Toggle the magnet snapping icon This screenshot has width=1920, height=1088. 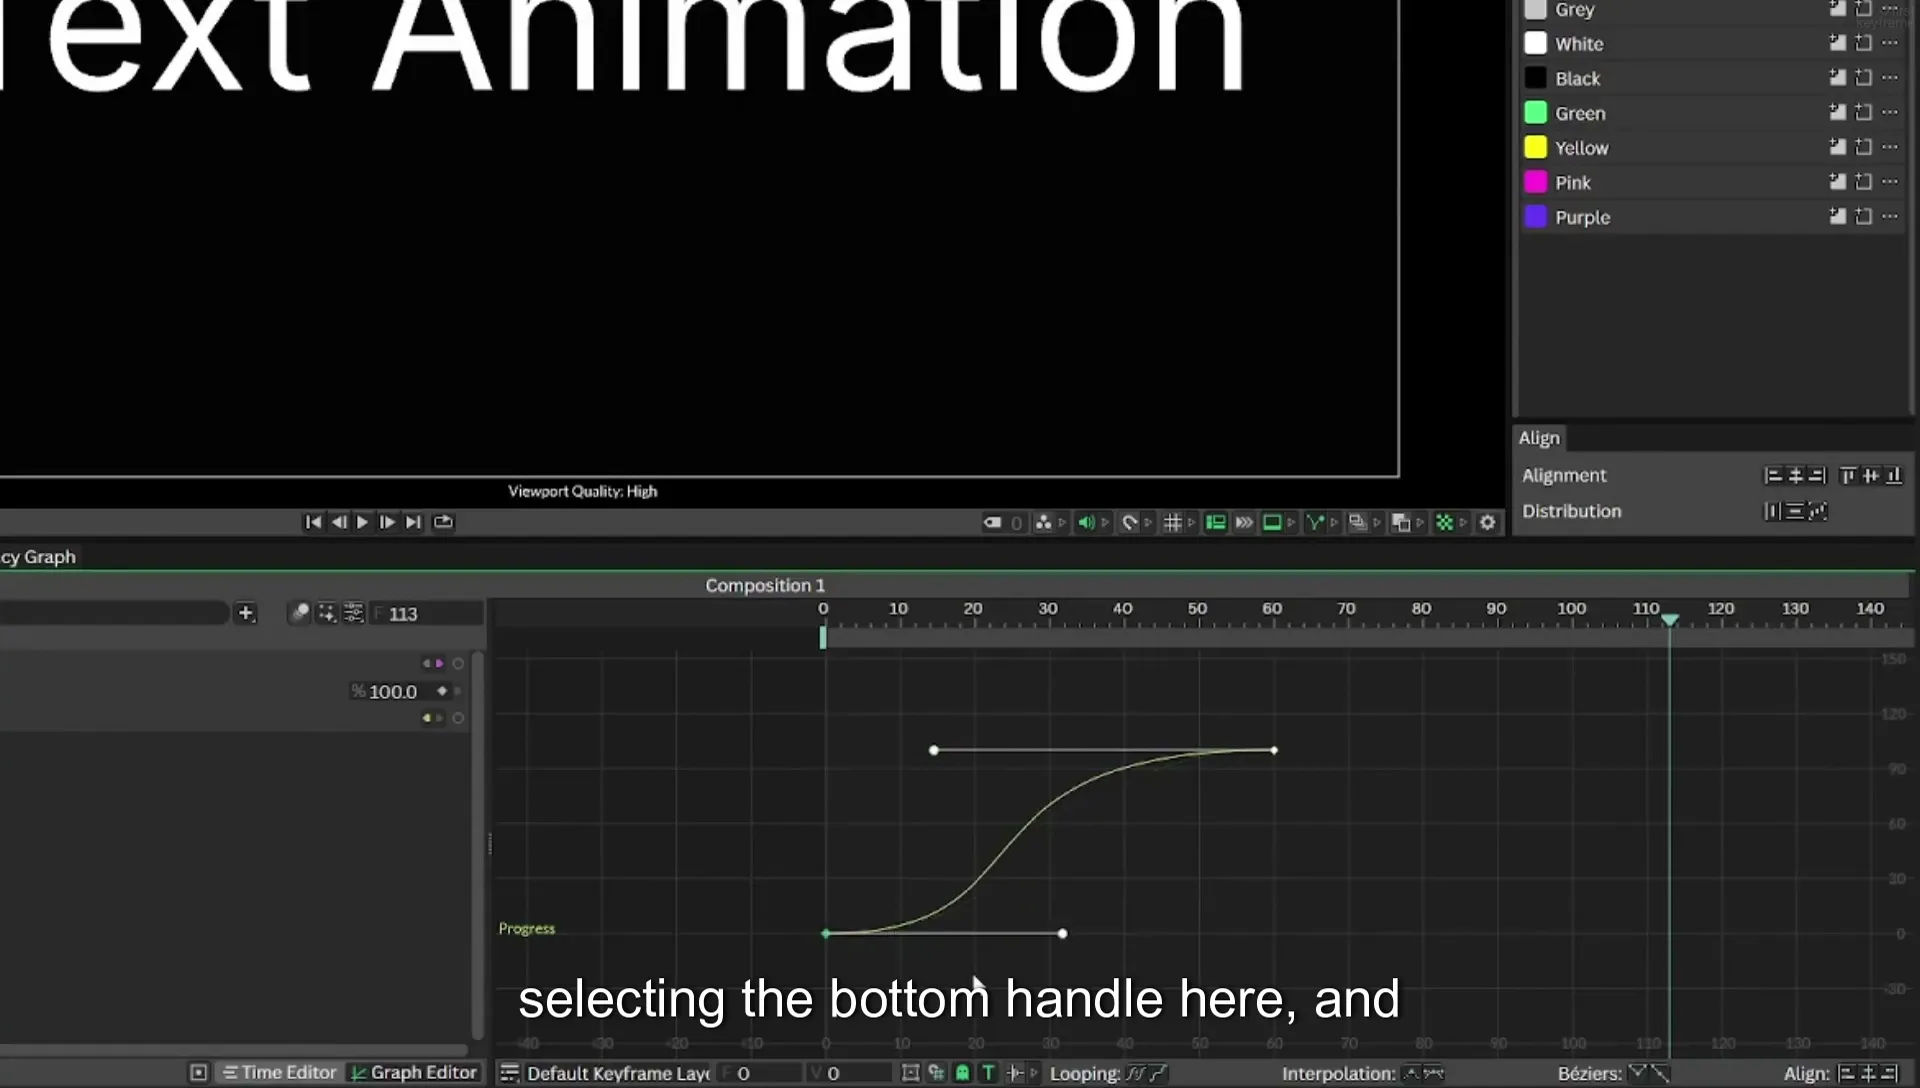point(1130,522)
